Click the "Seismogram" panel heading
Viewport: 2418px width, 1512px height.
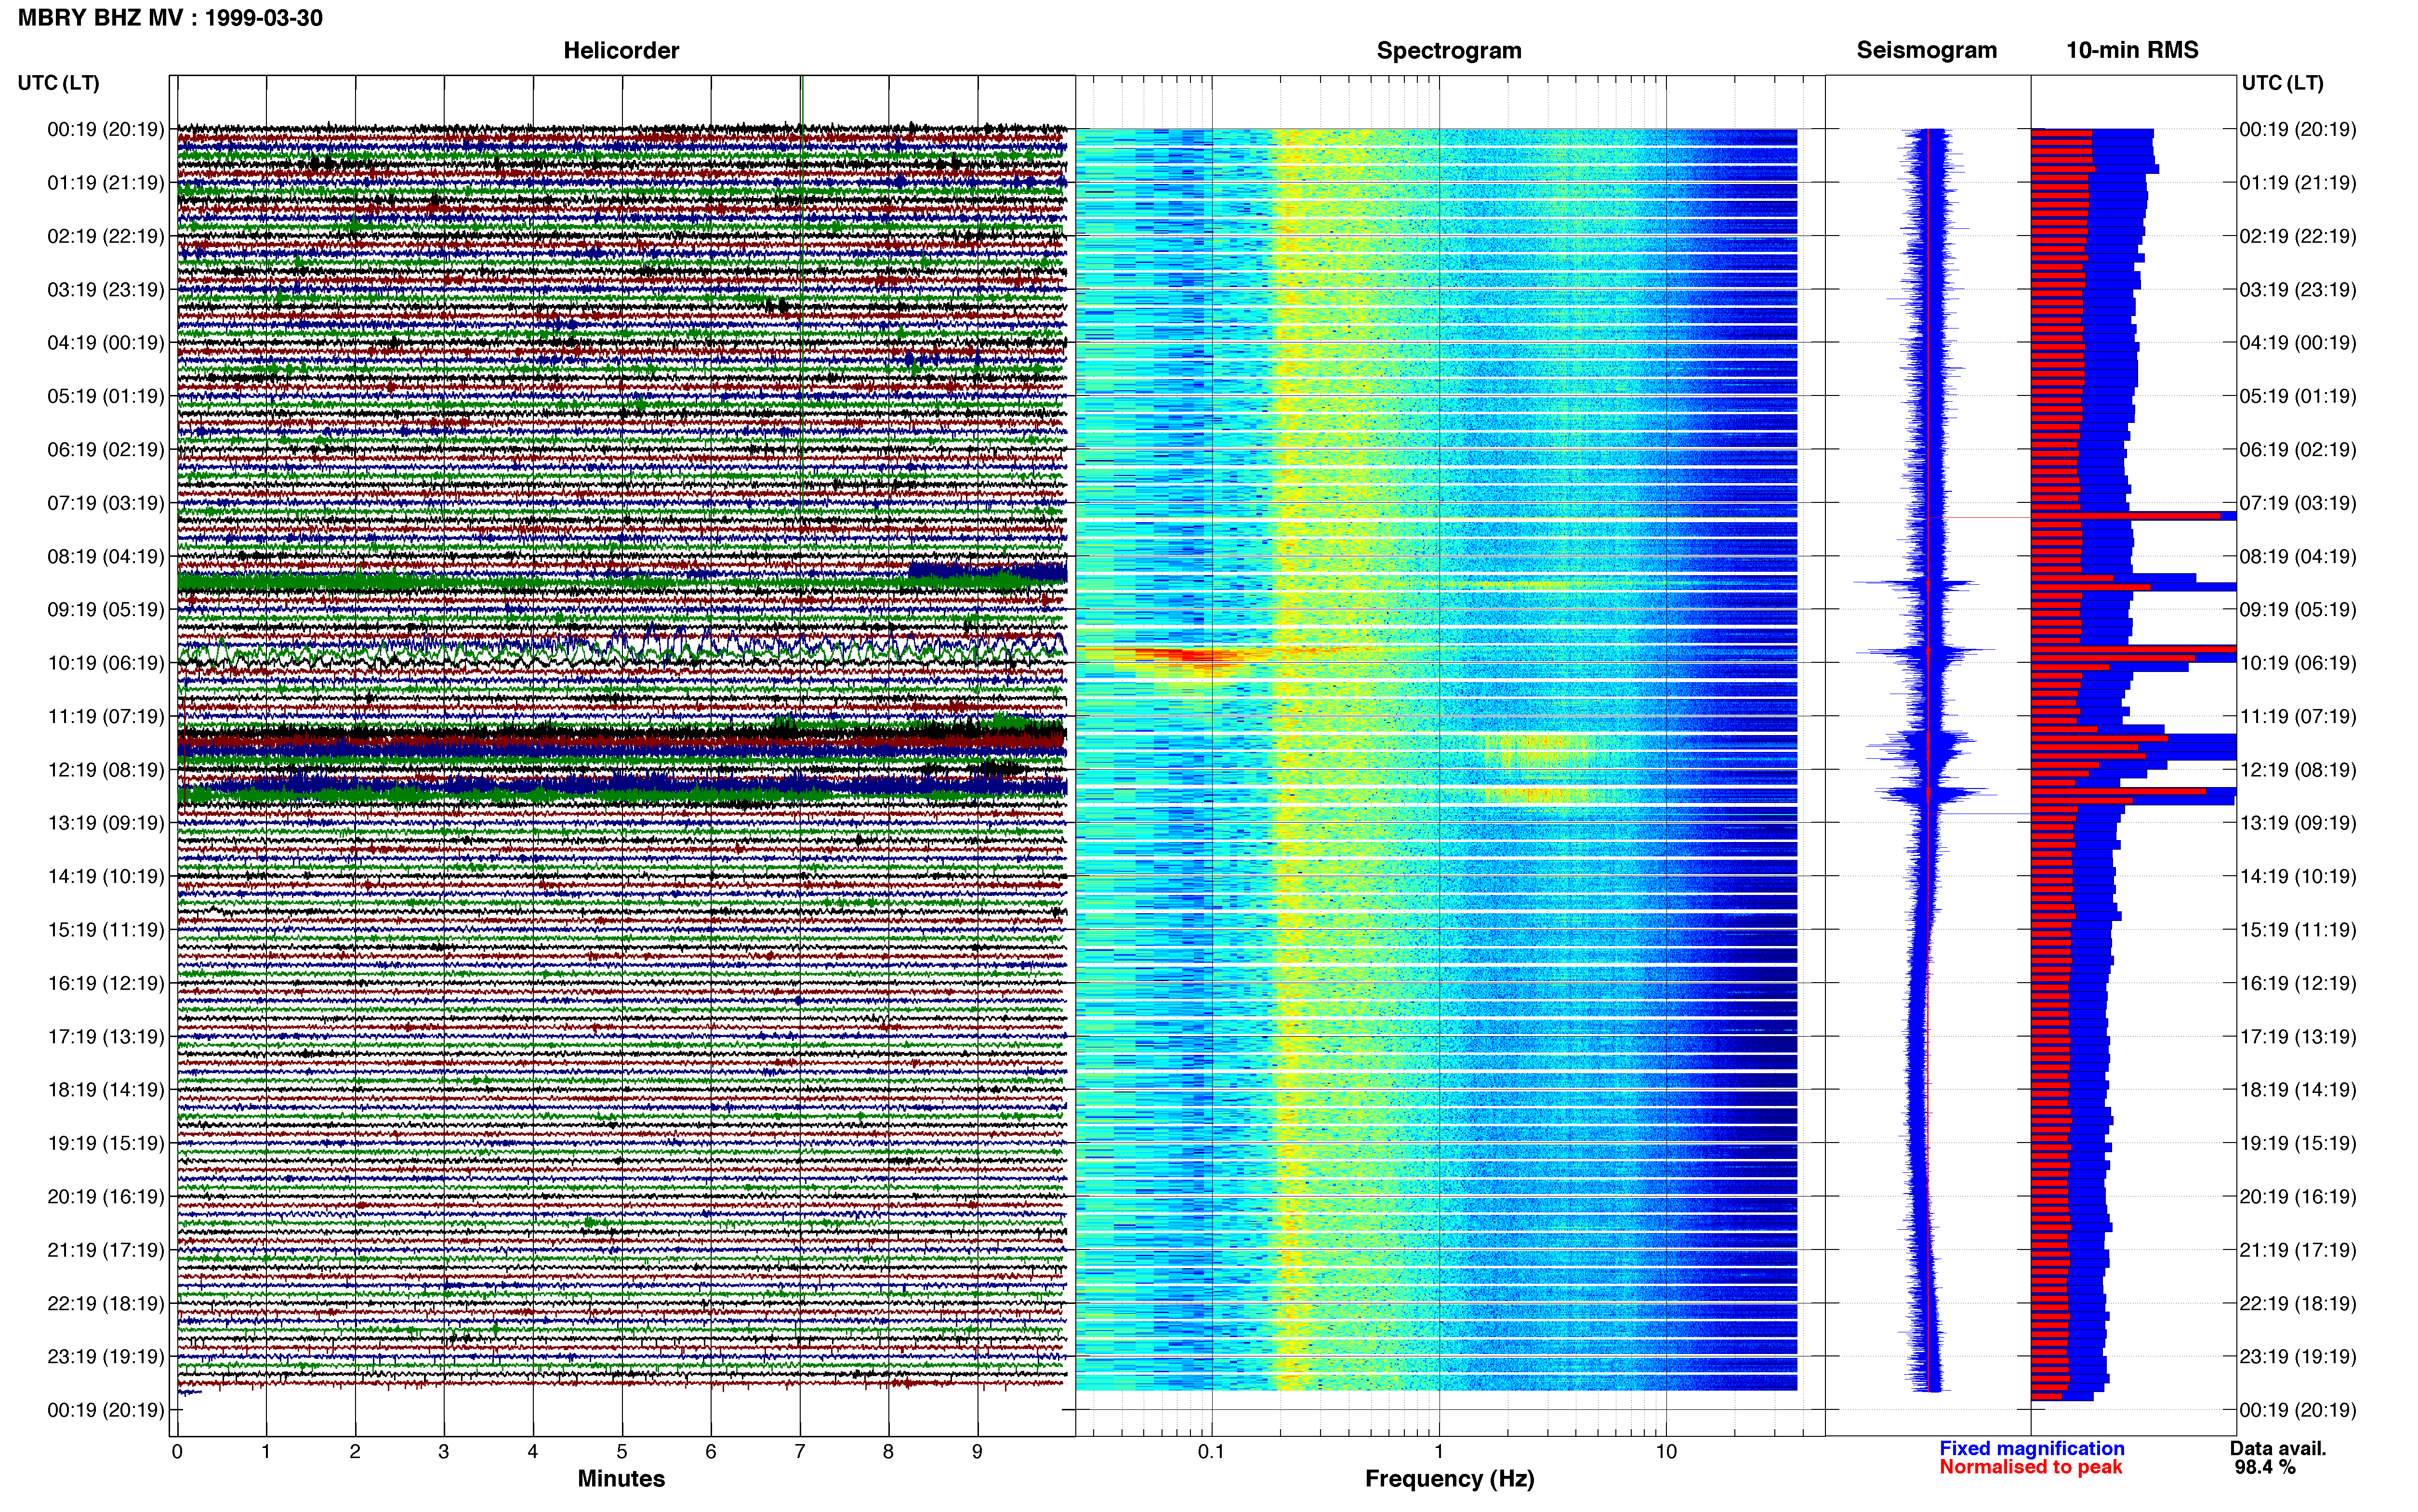click(x=1926, y=50)
